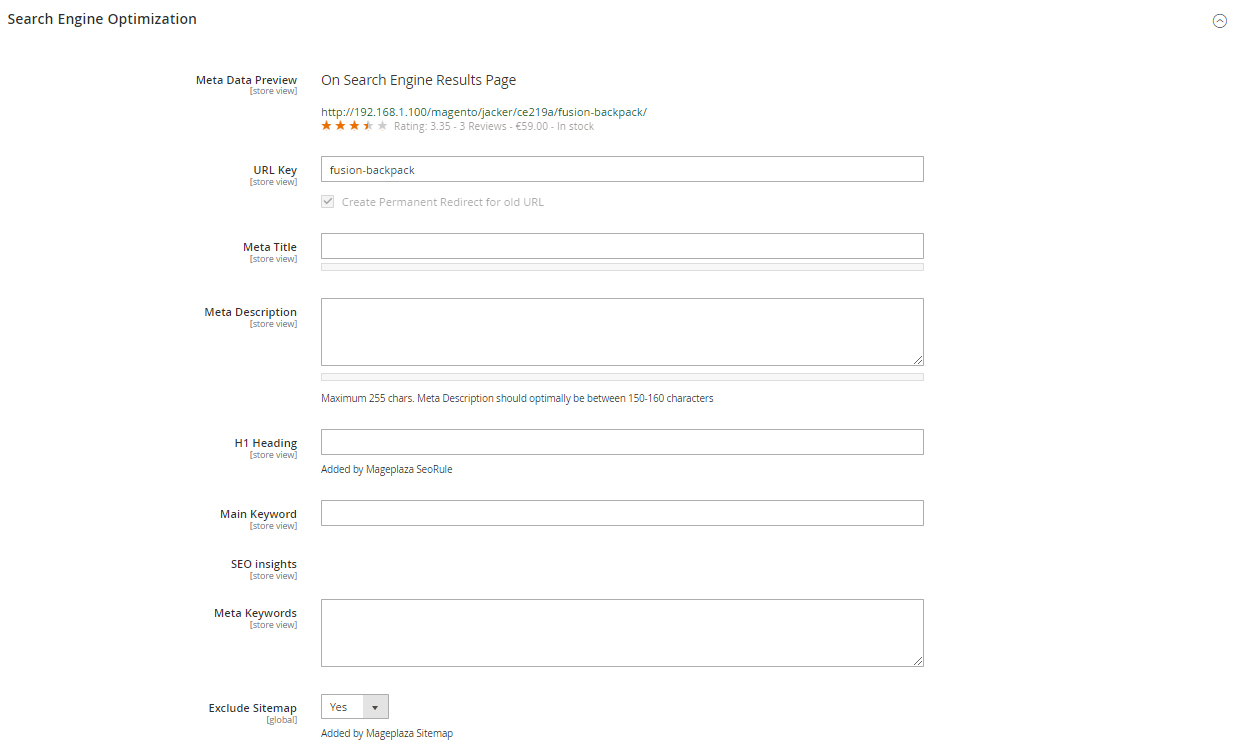The height and width of the screenshot is (747, 1240).
Task: Click the Meta Description length progress bar
Action: point(622,377)
